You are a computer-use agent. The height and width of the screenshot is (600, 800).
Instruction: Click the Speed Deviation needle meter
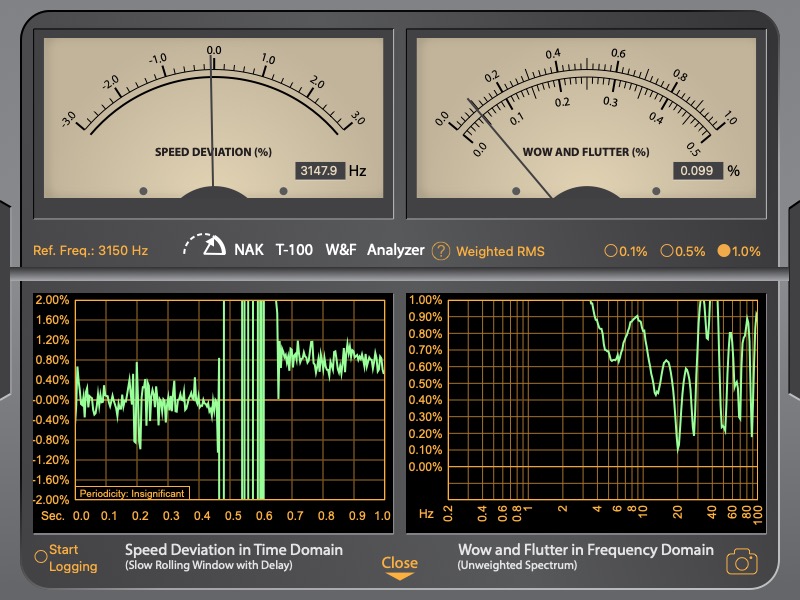coord(213,118)
